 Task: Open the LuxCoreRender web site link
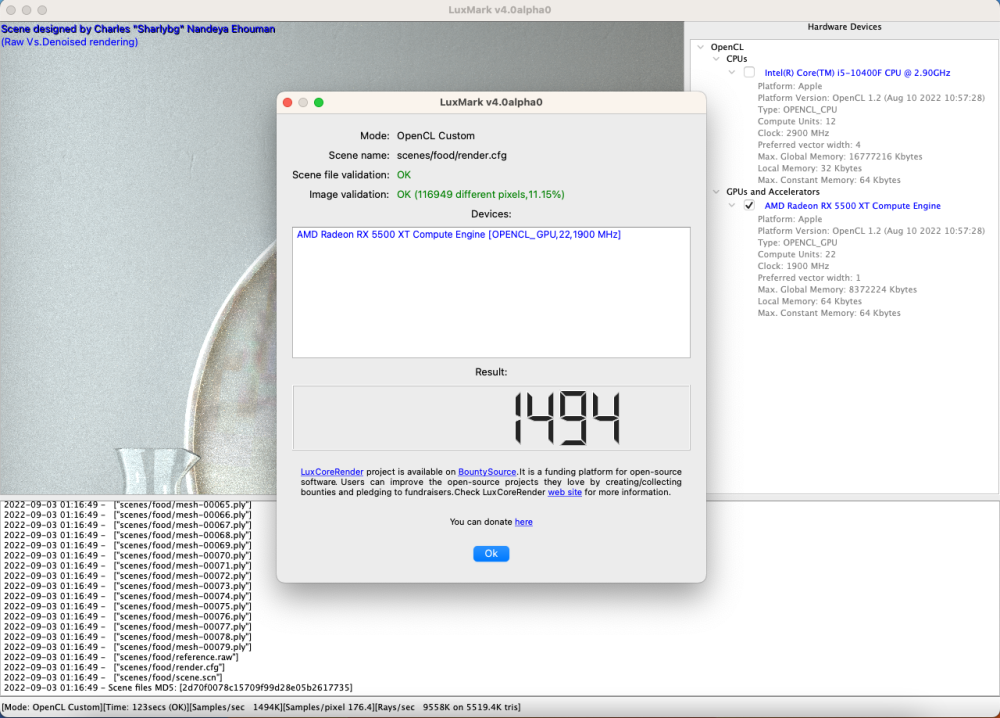click(564, 492)
